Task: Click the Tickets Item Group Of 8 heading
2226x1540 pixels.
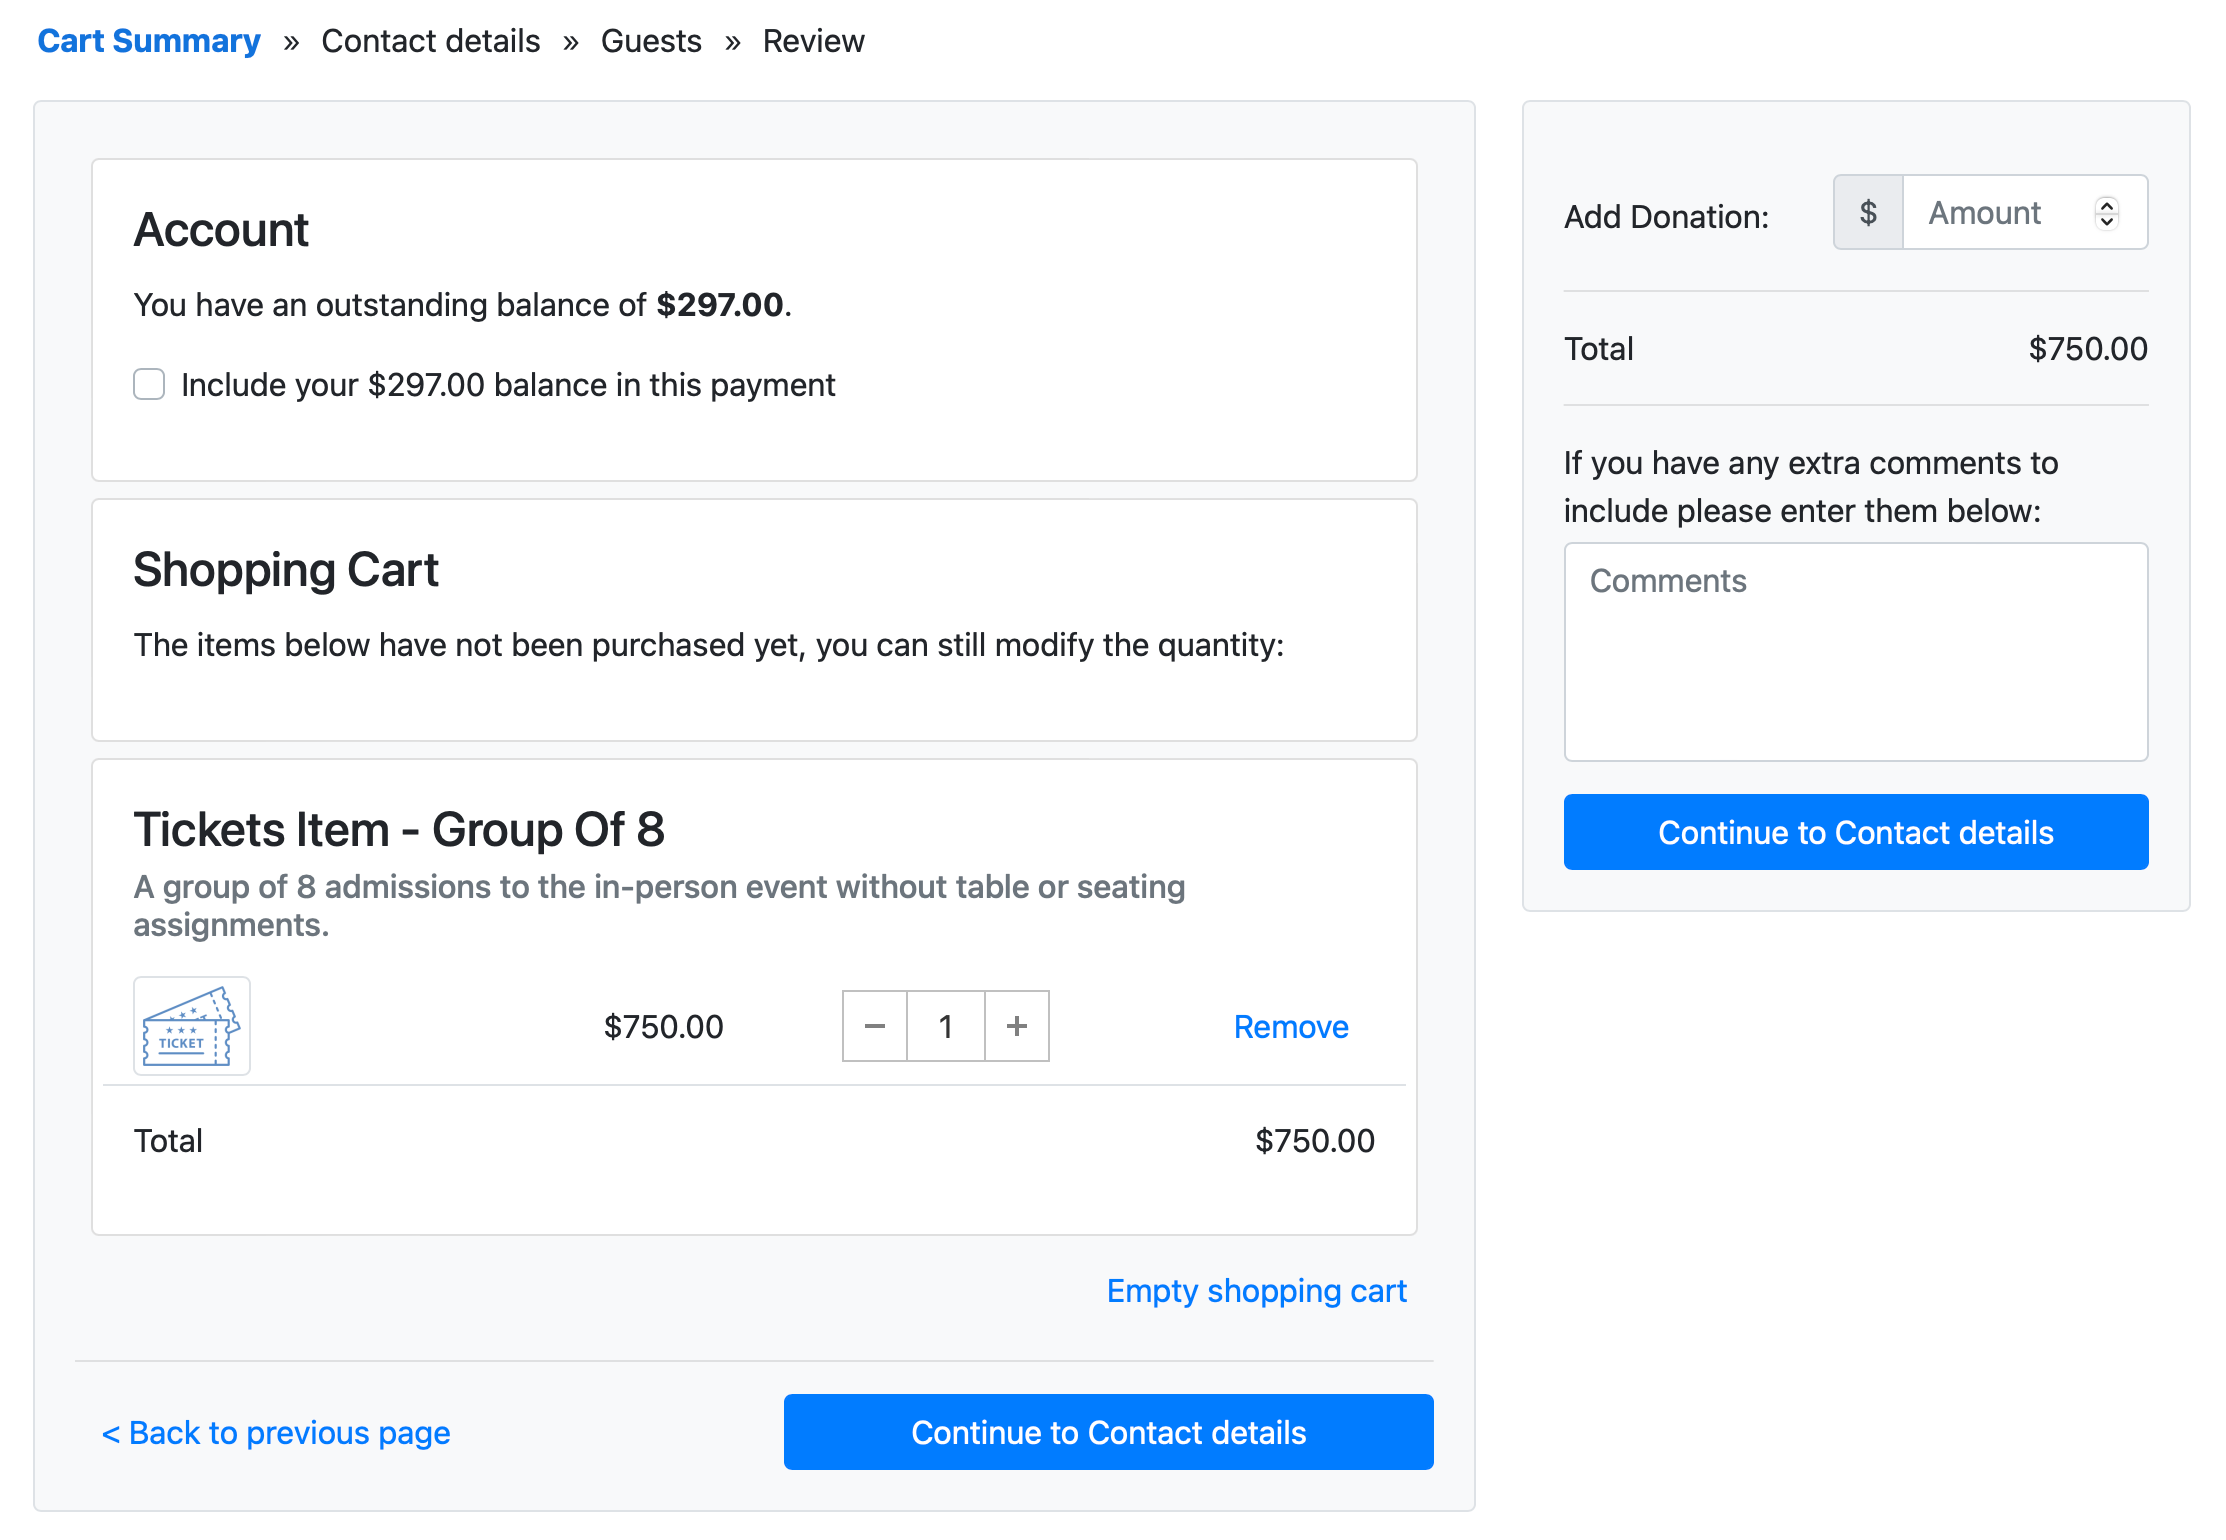Action: 399,830
